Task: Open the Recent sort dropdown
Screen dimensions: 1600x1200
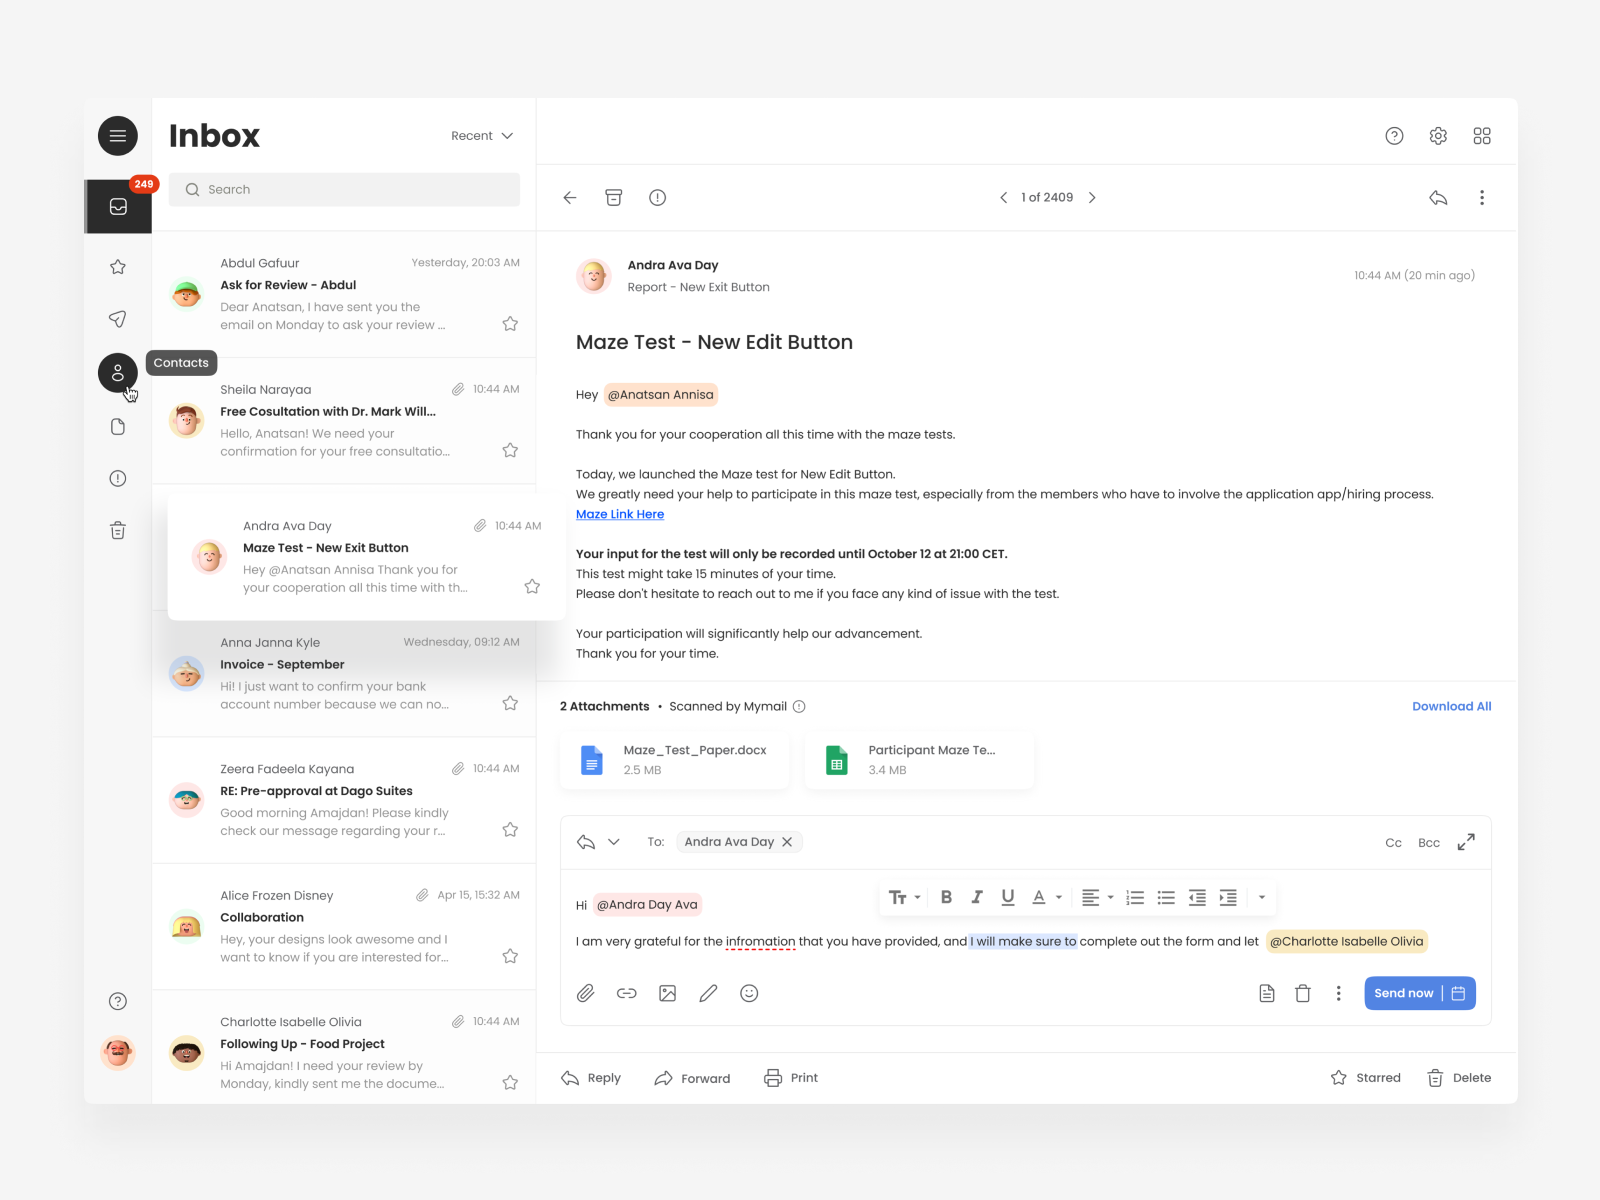Action: (482, 135)
